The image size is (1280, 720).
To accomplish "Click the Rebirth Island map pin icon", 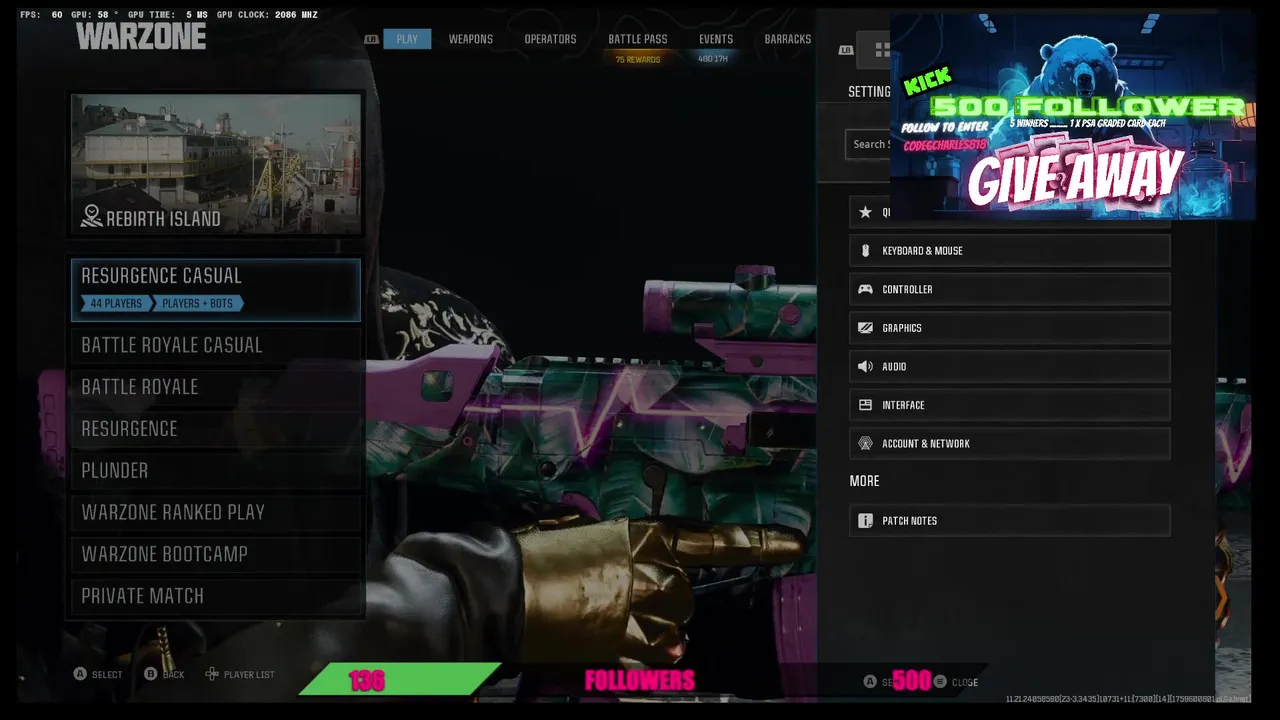I will click(x=92, y=216).
